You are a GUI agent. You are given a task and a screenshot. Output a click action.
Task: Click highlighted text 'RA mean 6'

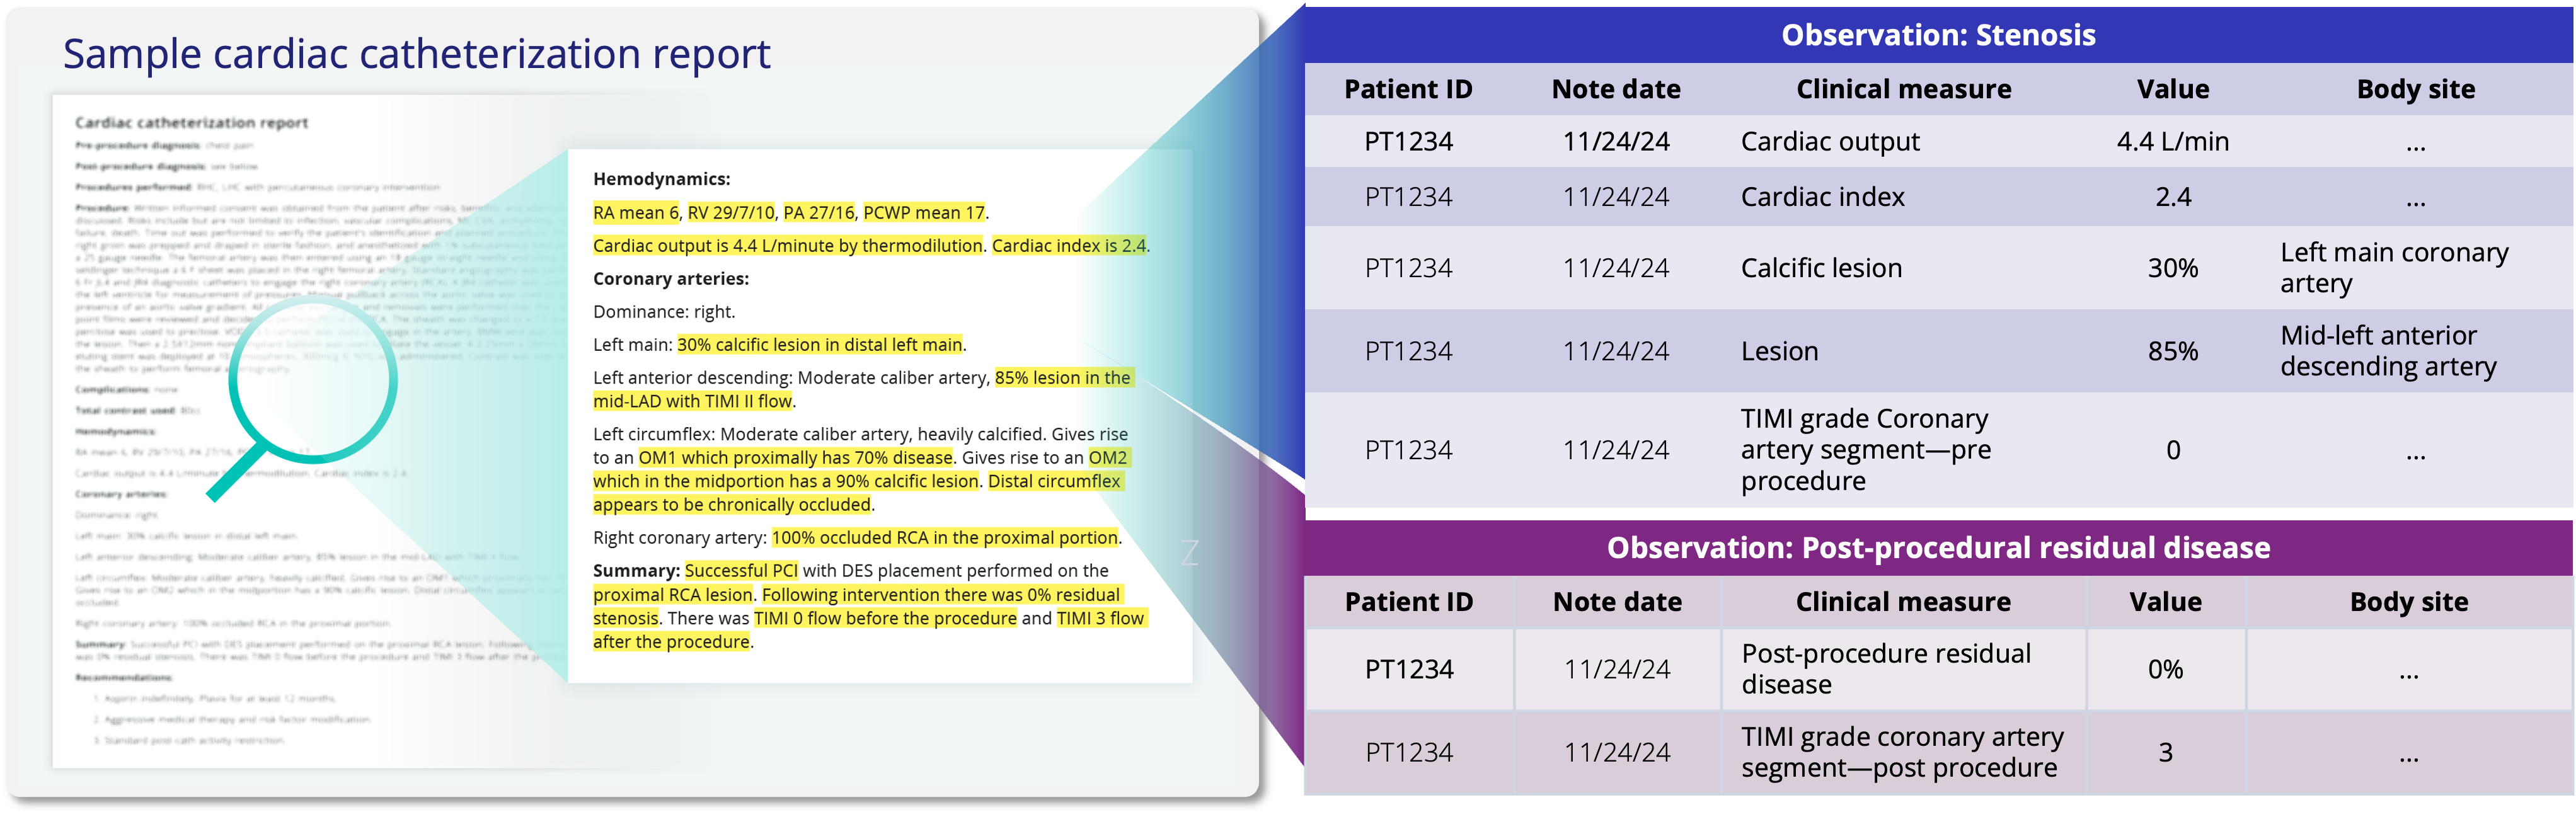636,213
